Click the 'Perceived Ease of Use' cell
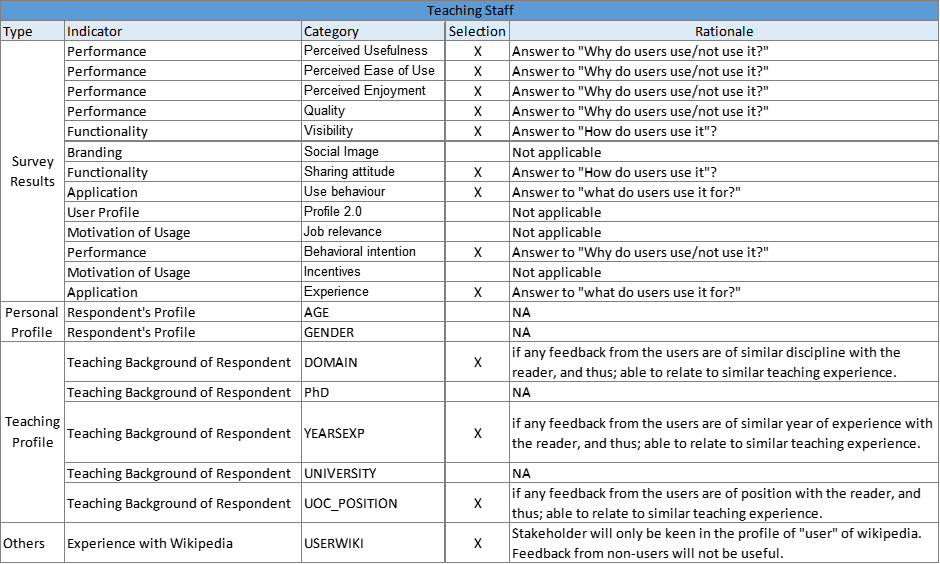The image size is (940, 564). click(x=373, y=71)
